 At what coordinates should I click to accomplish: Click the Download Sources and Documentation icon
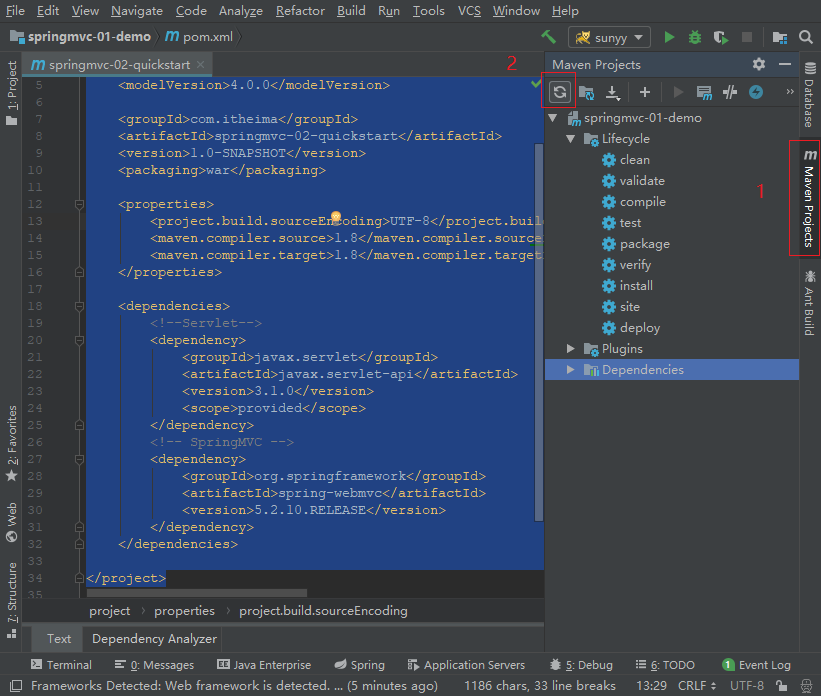(613, 93)
